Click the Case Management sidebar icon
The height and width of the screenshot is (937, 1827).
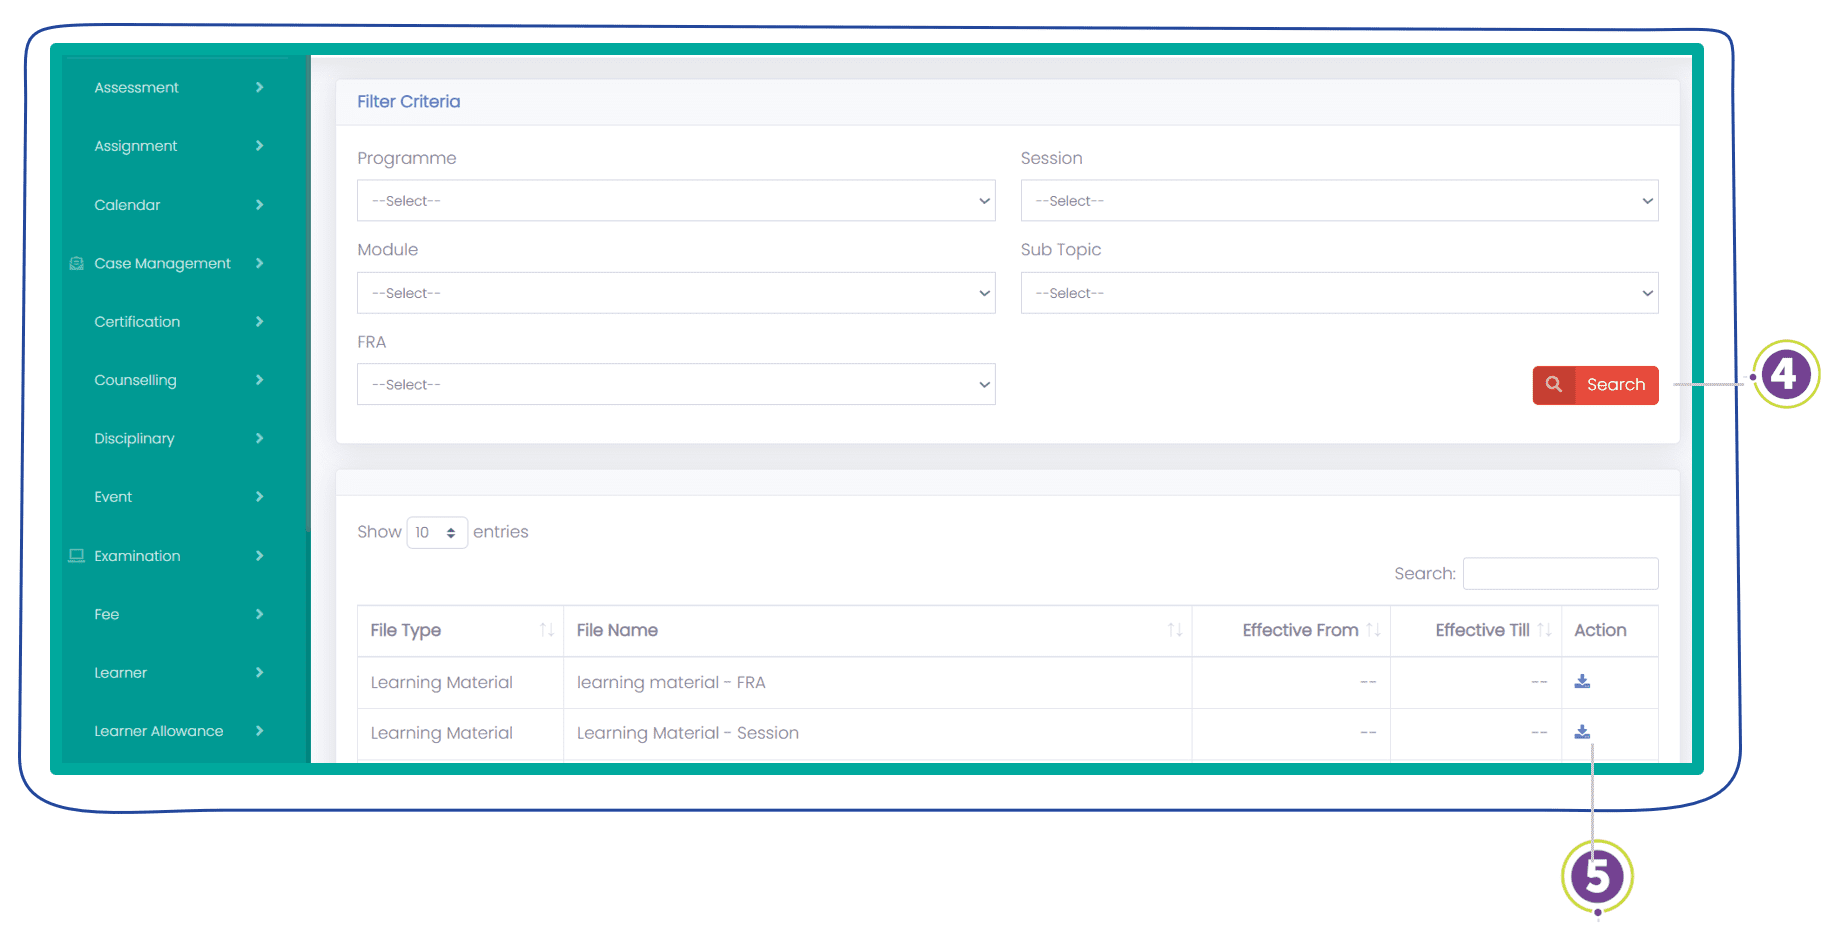click(x=76, y=264)
